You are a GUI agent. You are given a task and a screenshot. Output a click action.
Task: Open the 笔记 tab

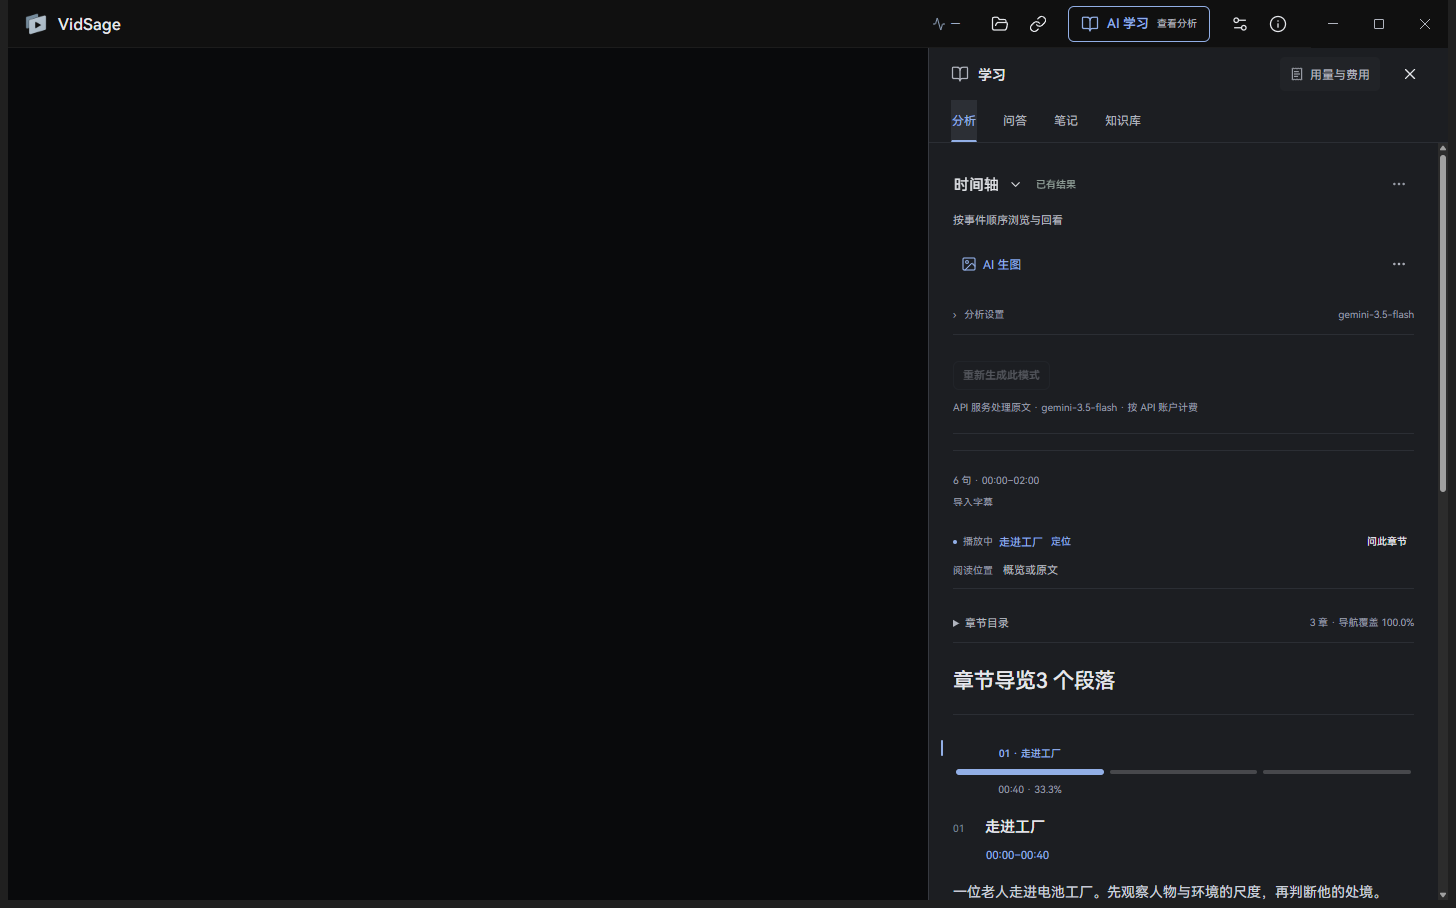pos(1066,120)
